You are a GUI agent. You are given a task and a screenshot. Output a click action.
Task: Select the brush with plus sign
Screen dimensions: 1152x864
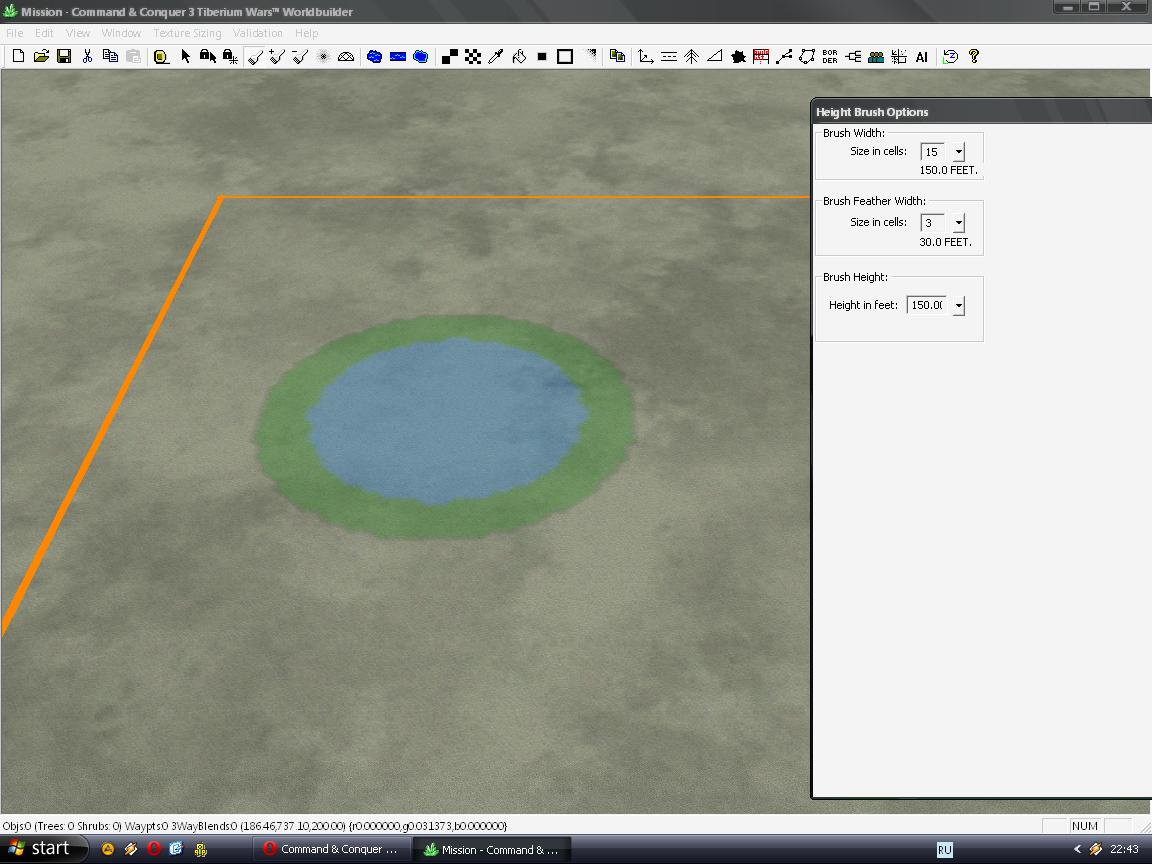(277, 57)
